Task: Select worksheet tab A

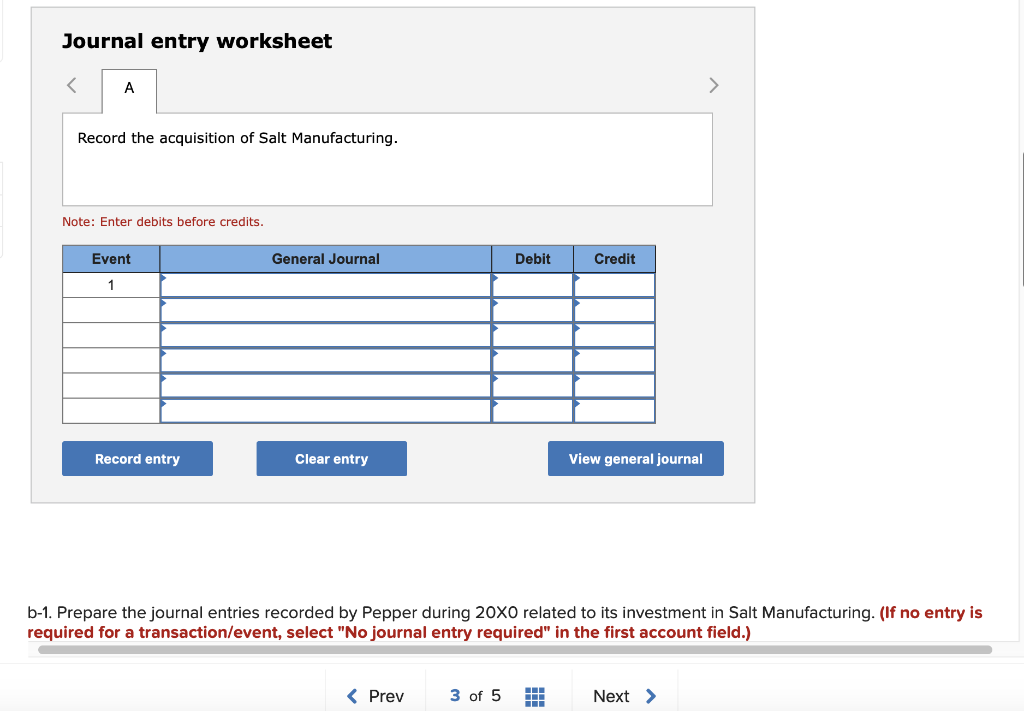Action: pos(129,91)
